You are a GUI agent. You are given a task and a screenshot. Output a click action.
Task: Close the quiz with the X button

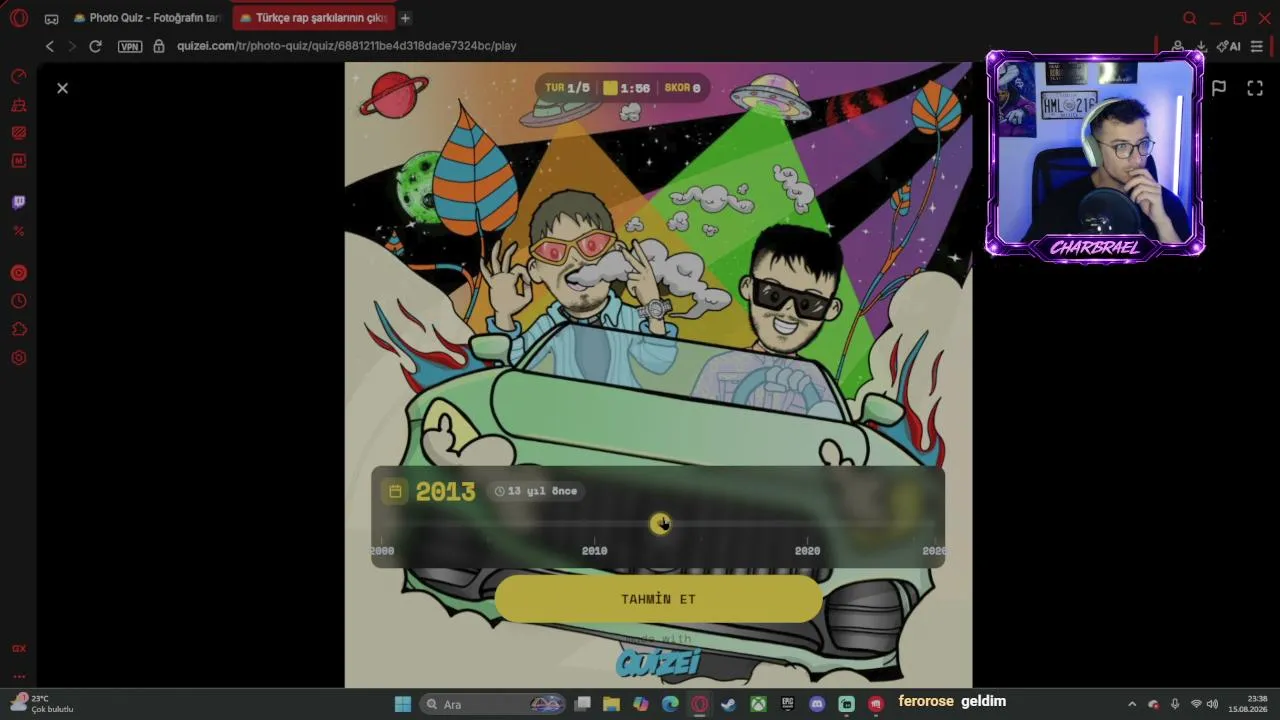tap(62, 88)
